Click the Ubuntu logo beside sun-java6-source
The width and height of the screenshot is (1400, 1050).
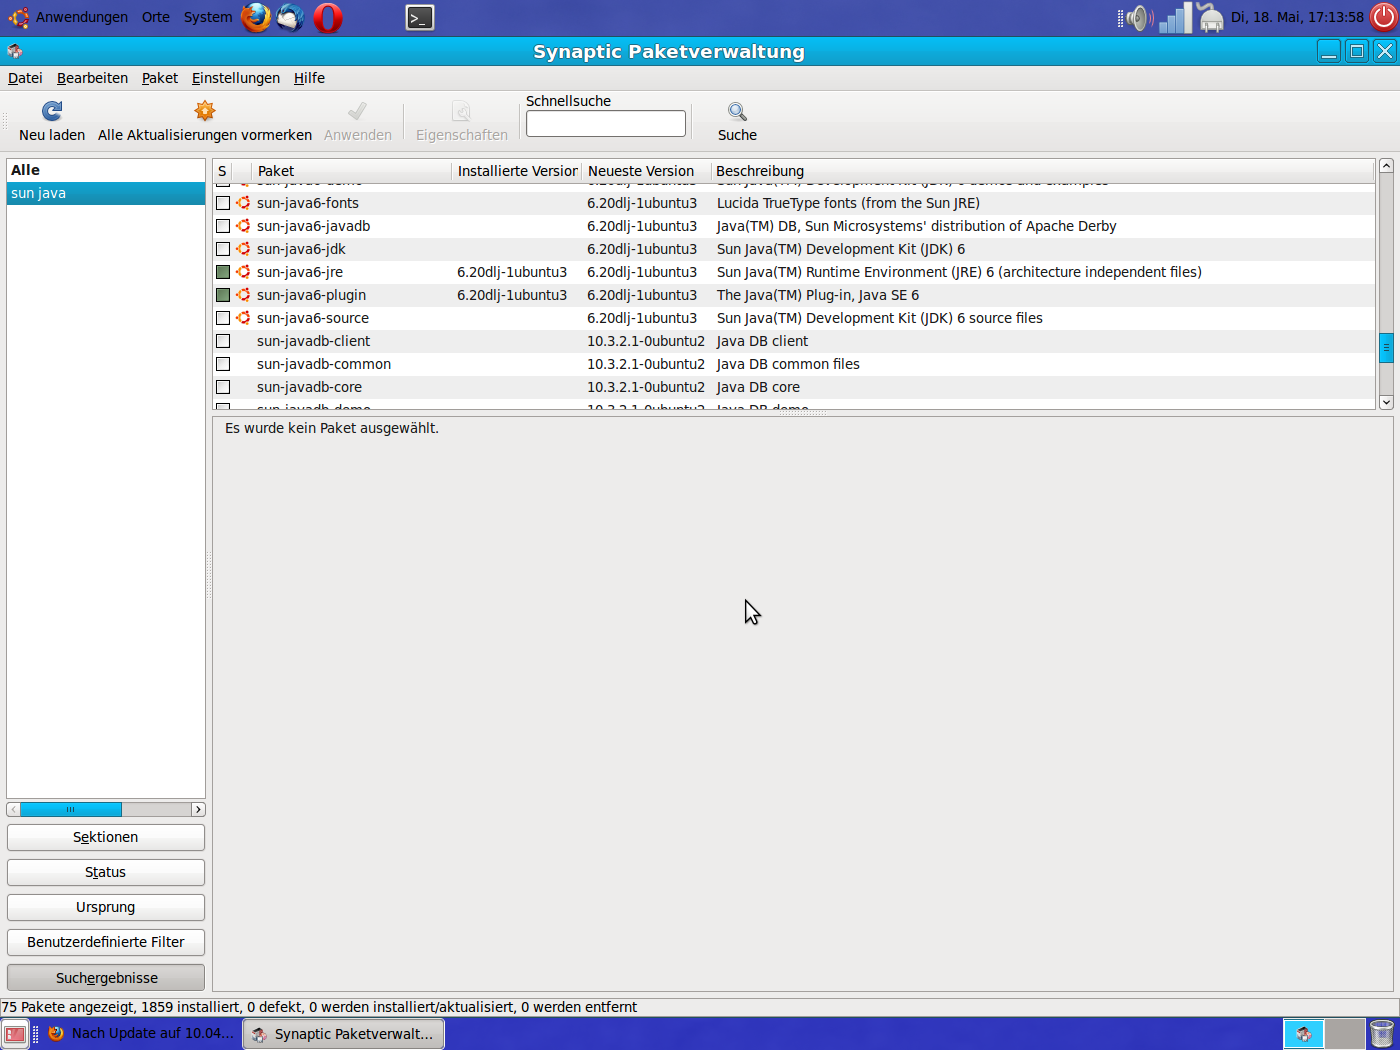click(x=243, y=318)
